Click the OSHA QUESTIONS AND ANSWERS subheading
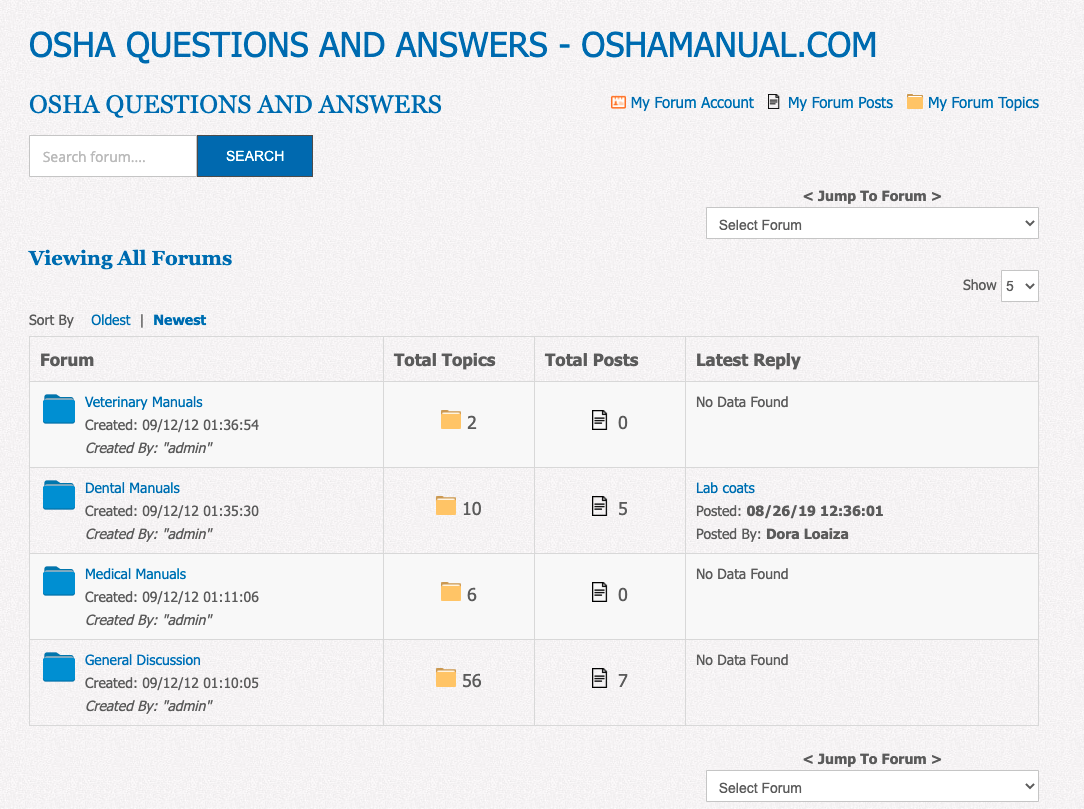1084x809 pixels. (x=235, y=104)
